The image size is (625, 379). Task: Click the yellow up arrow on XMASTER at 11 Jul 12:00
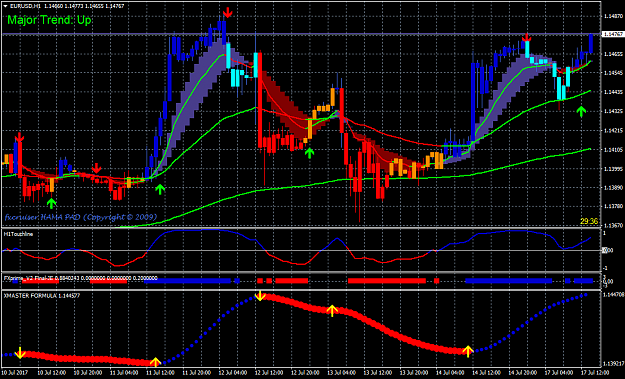tap(155, 362)
